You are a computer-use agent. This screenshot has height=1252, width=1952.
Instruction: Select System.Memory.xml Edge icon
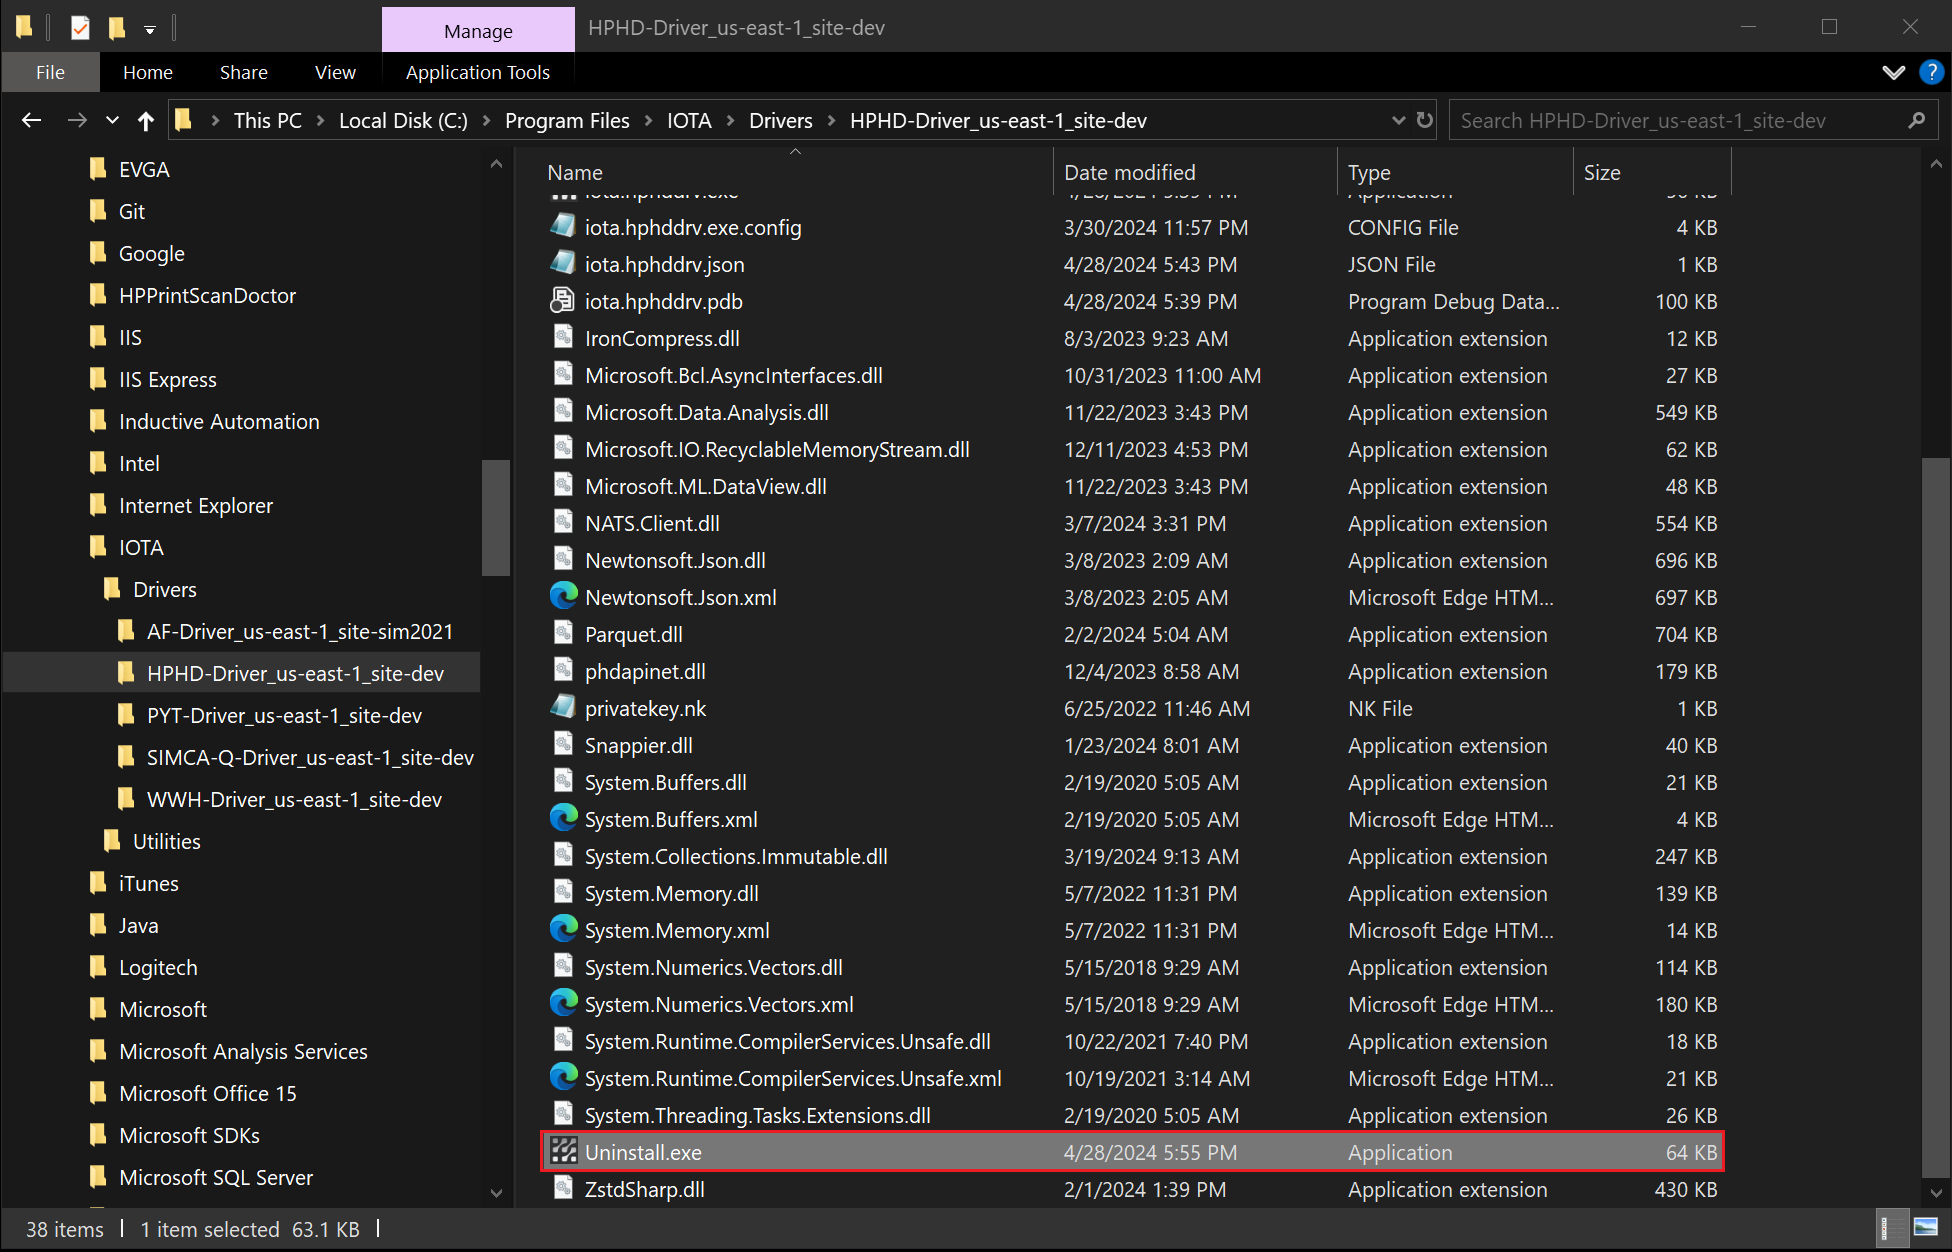[x=563, y=929]
